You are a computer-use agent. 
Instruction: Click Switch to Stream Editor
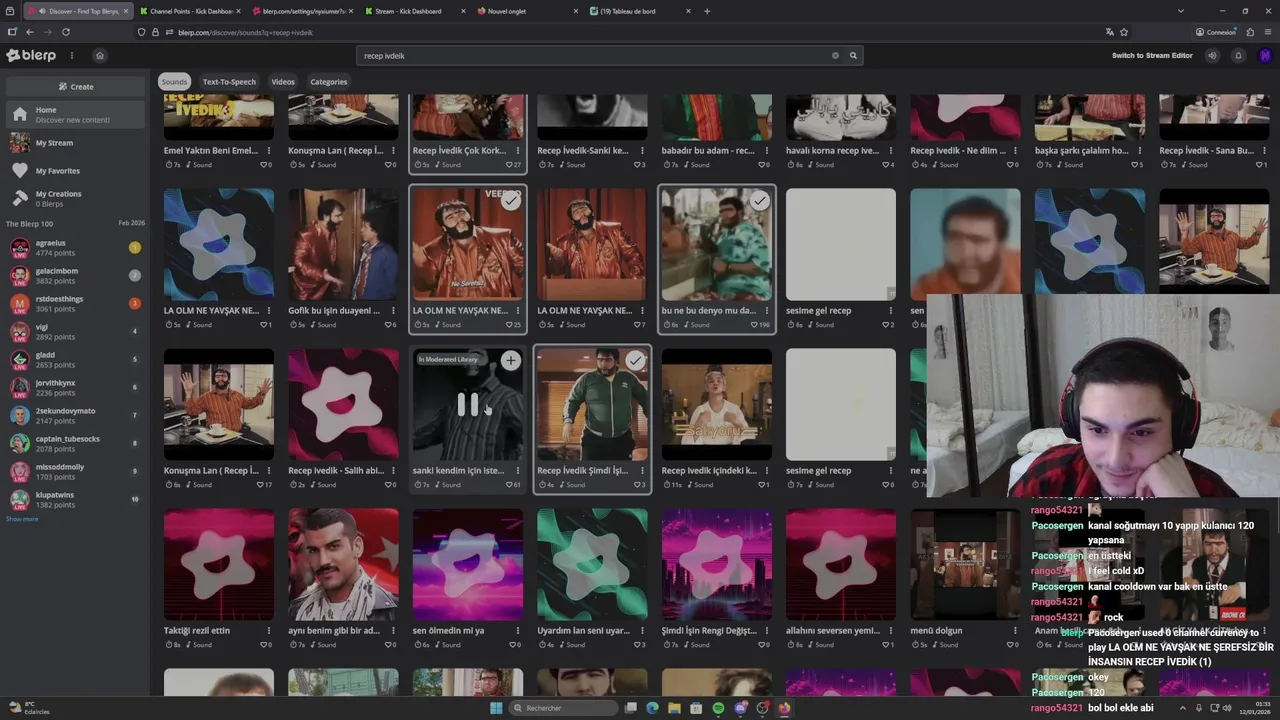pos(1152,56)
